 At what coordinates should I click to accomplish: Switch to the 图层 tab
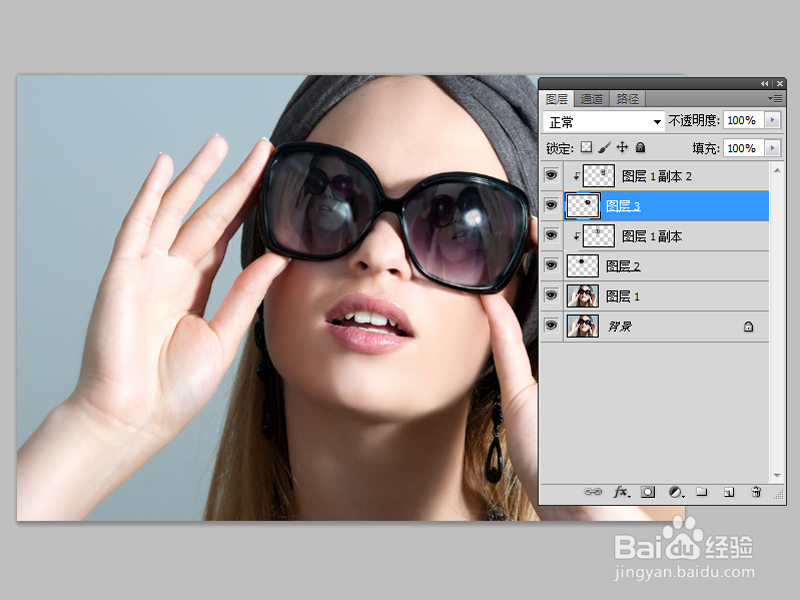(557, 99)
